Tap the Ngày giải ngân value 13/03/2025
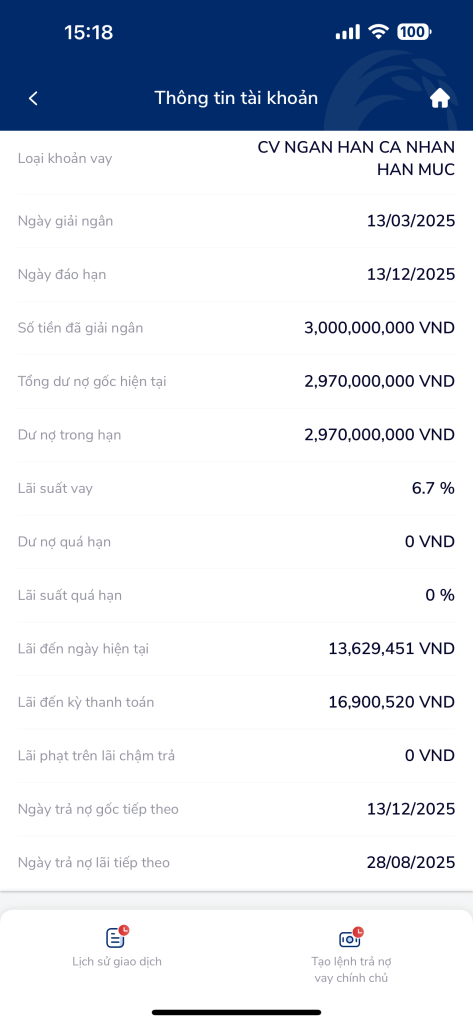 click(411, 221)
